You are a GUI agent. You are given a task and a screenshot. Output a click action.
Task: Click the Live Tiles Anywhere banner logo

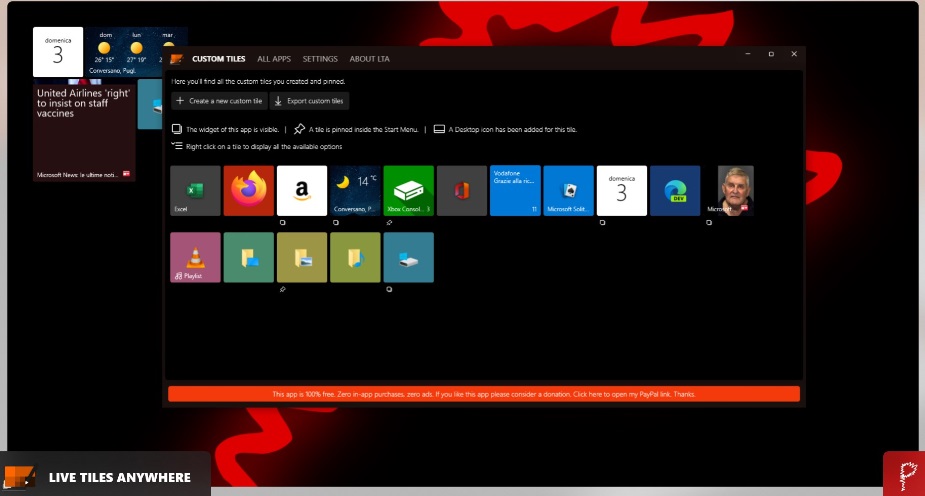coord(19,477)
